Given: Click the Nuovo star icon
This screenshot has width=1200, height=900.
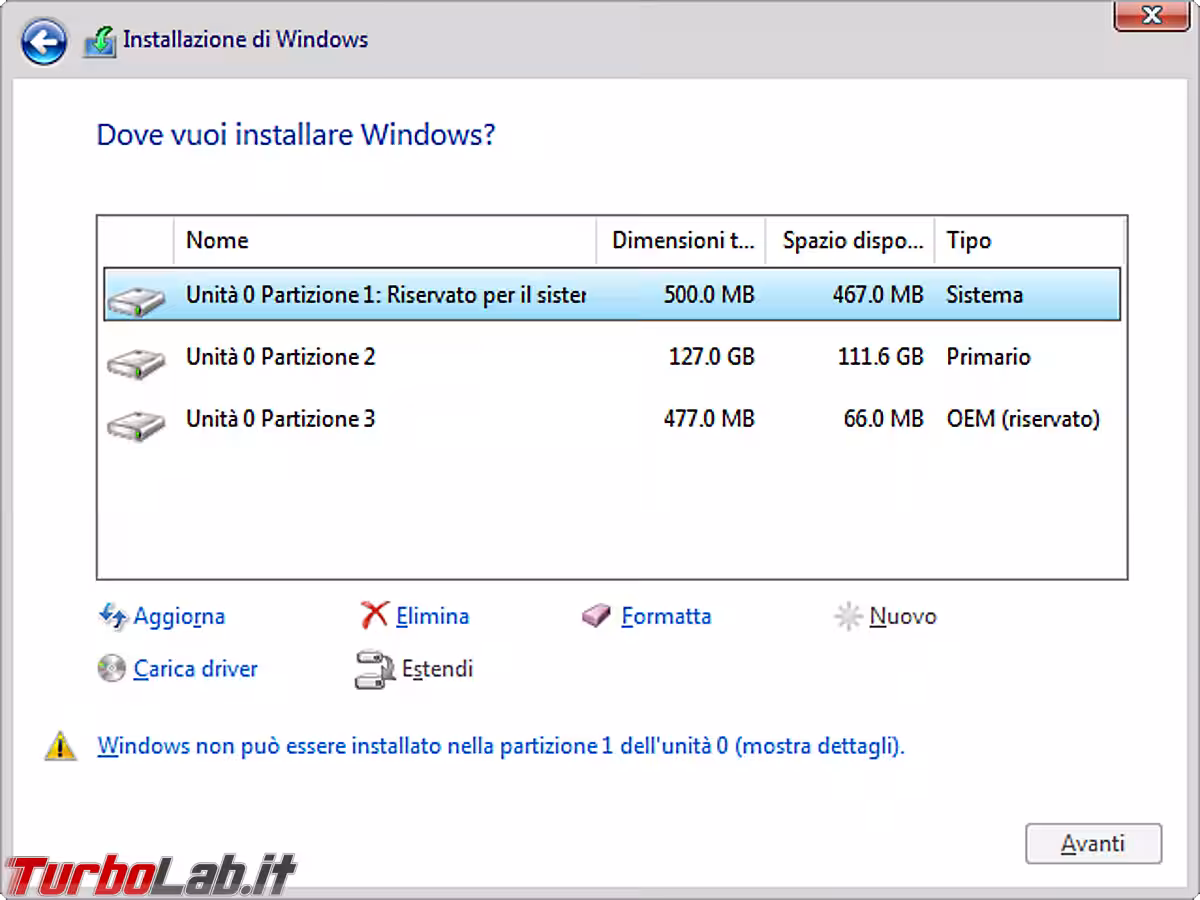Looking at the screenshot, I should click(848, 617).
